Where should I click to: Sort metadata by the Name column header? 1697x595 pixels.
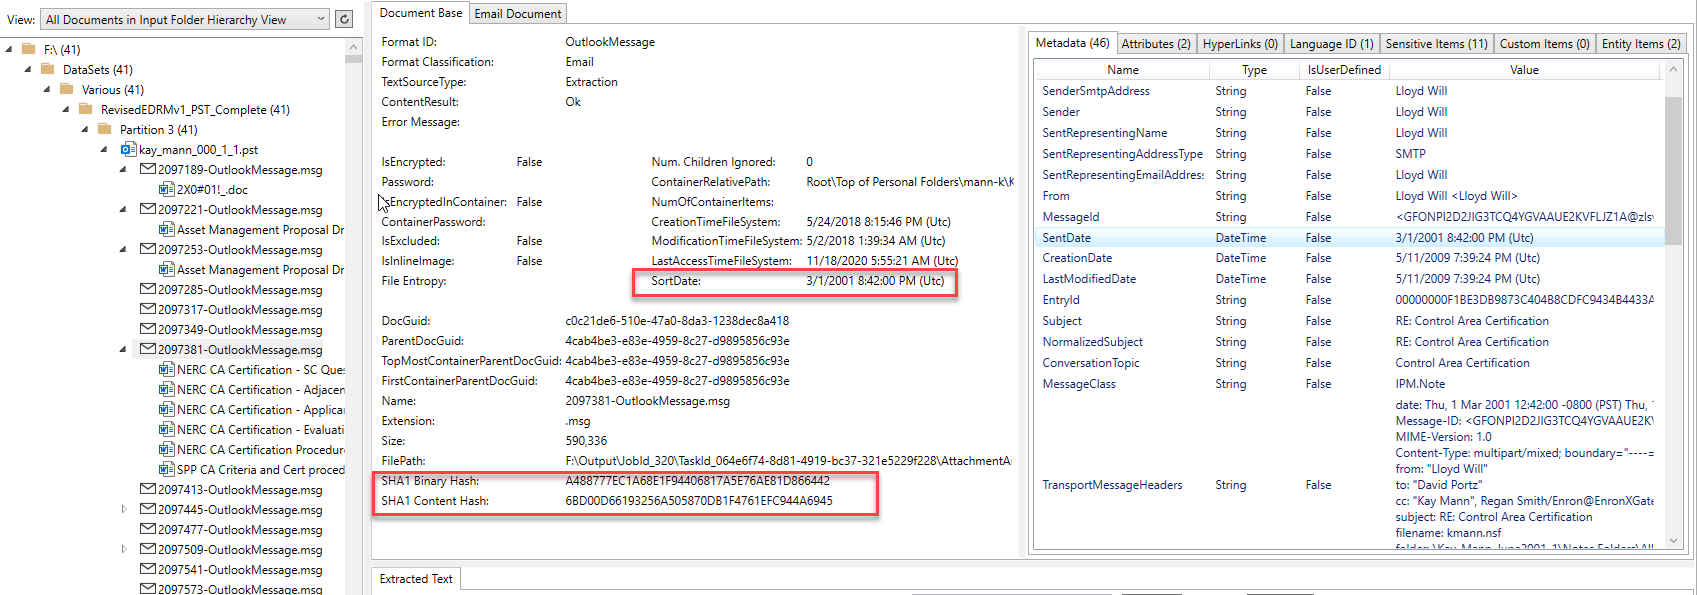[x=1122, y=70]
